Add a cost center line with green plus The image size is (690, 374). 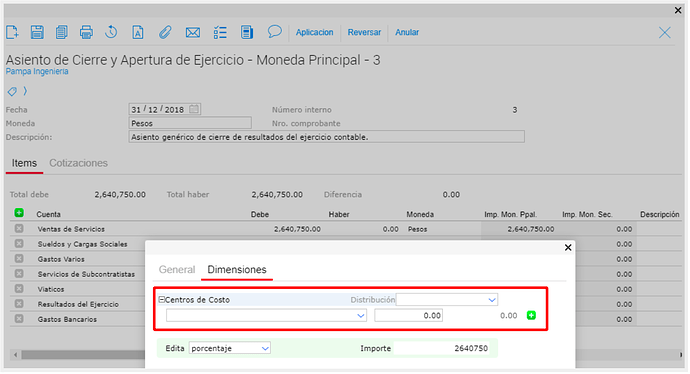531,315
